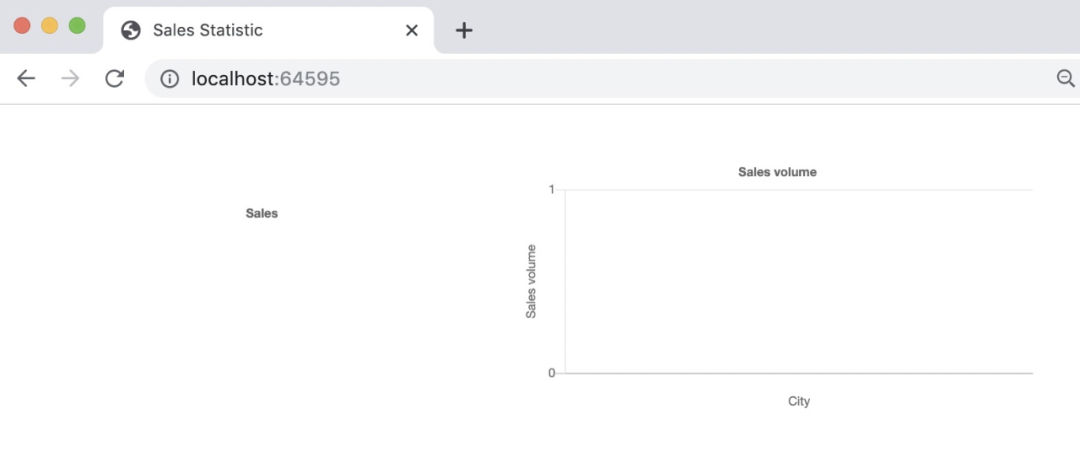Click the "Sales" chart title
Screen dimensions: 1080x468
pyautogui.click(x=262, y=214)
